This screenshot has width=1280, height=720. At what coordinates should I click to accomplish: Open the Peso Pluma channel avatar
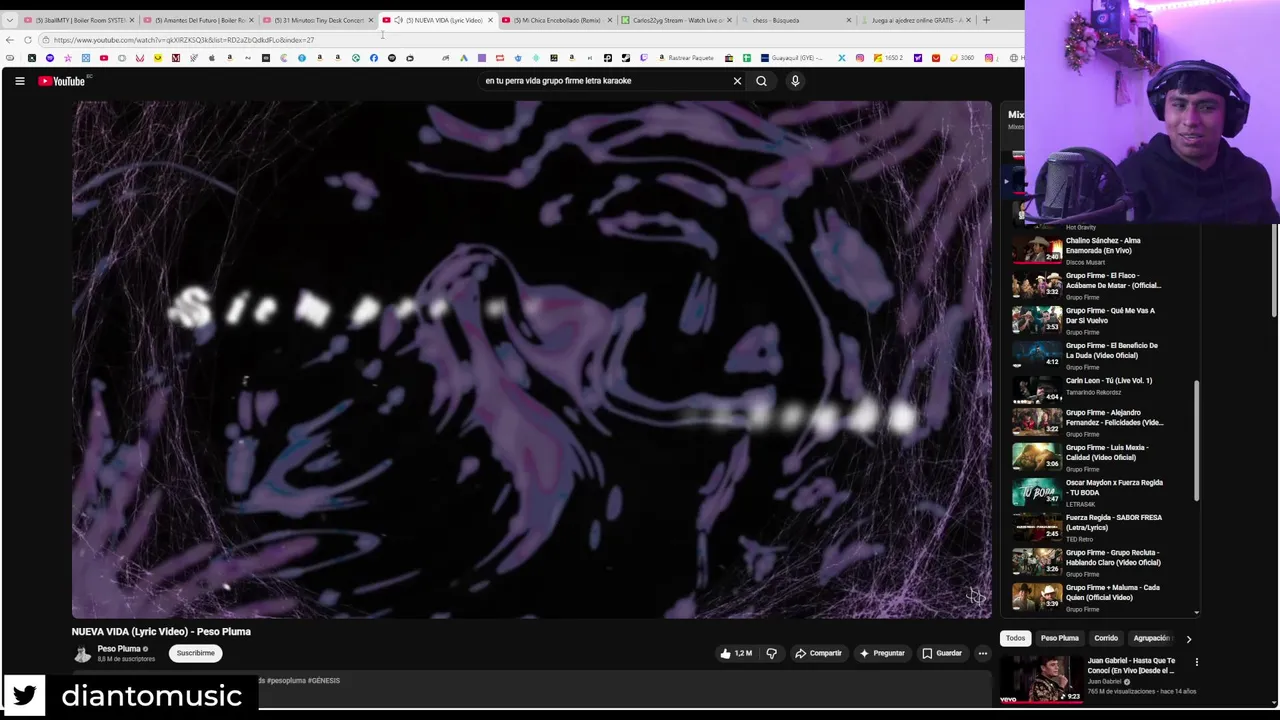pos(82,654)
